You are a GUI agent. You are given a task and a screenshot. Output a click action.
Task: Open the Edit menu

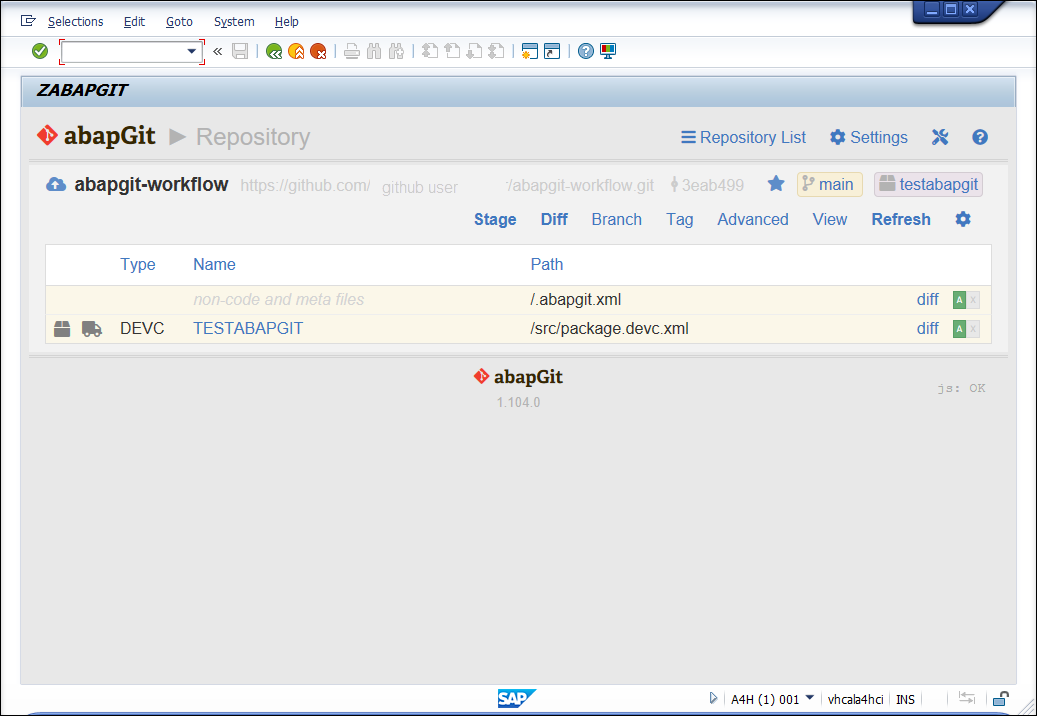point(134,22)
